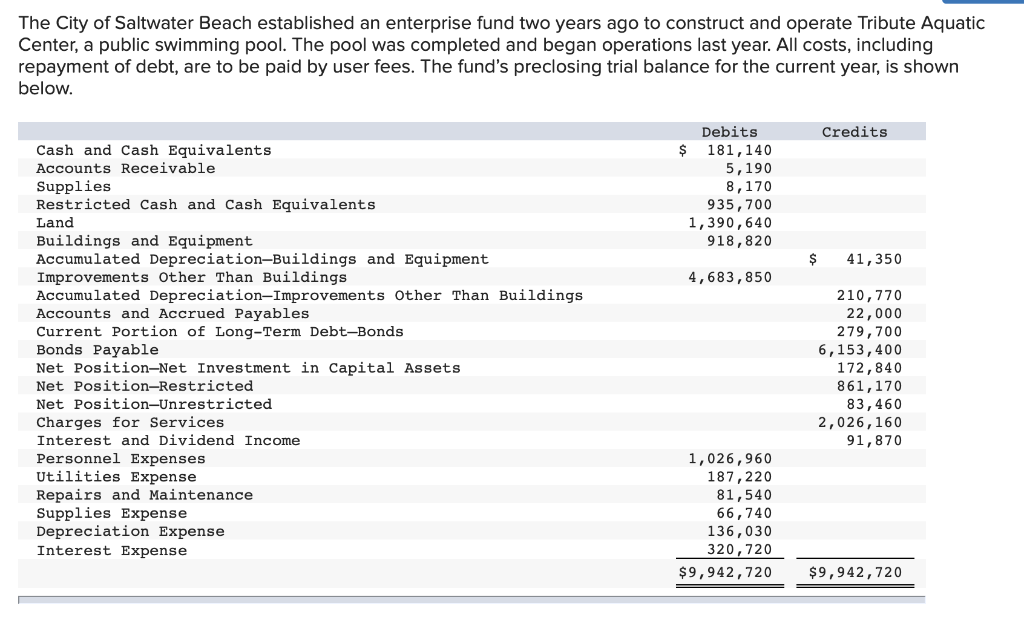Click the 'Debits' column header
Viewport: 1024px width, 629px height.
pos(729,132)
